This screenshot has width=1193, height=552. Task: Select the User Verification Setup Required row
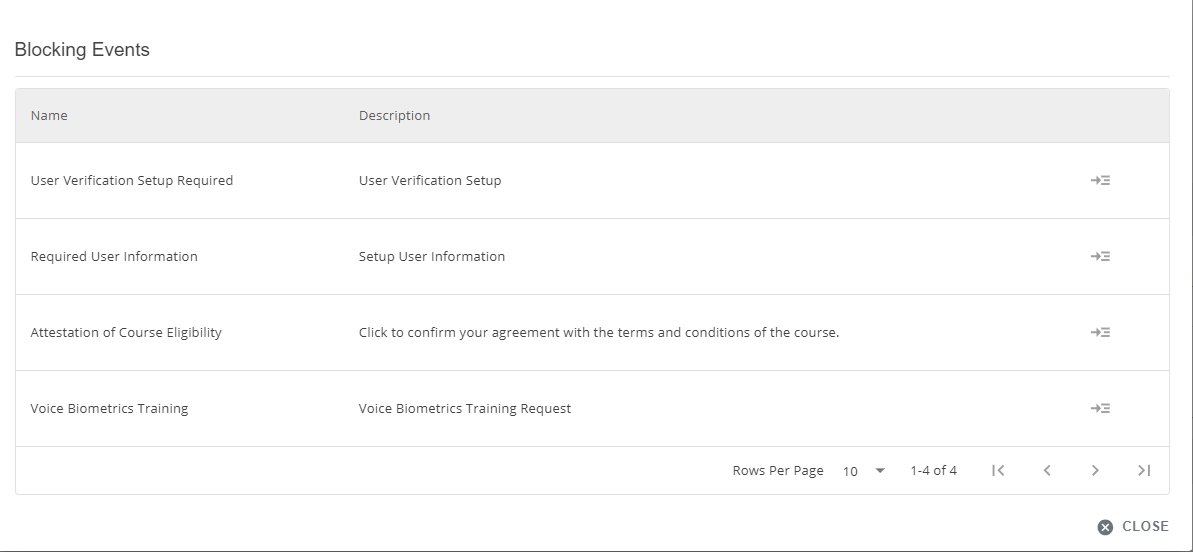132,181
